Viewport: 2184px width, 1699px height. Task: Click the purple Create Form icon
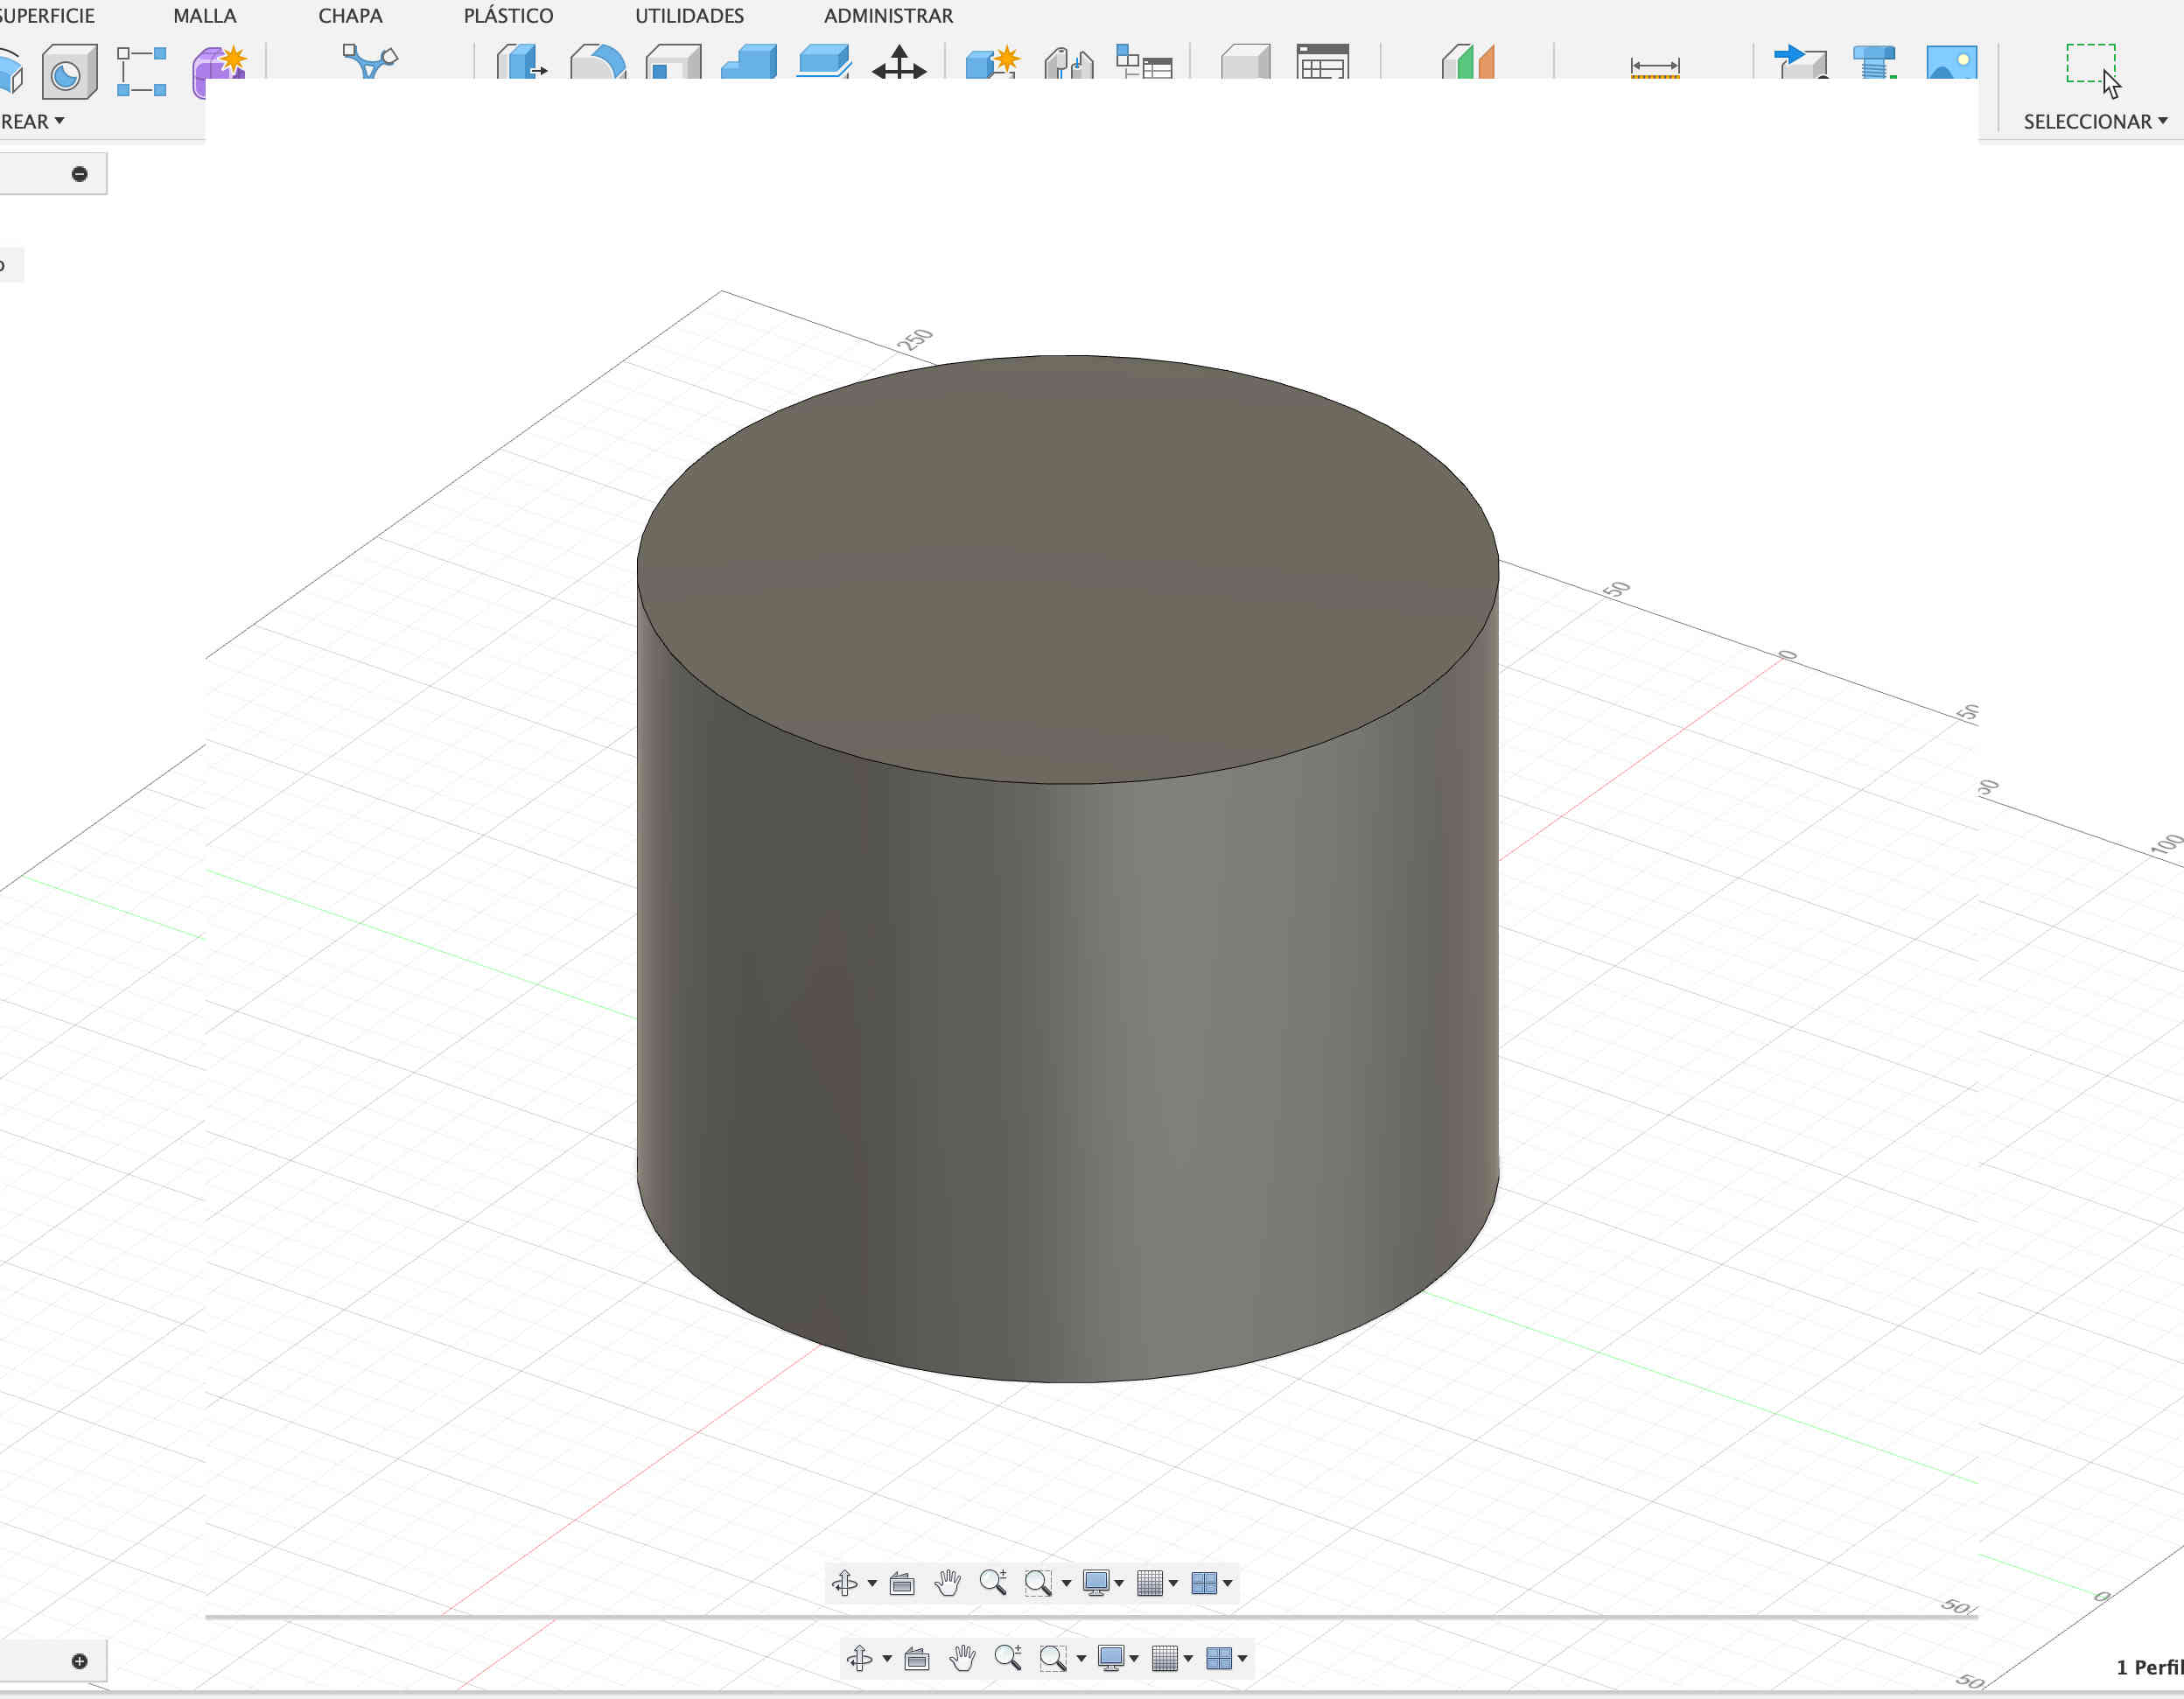(219, 71)
